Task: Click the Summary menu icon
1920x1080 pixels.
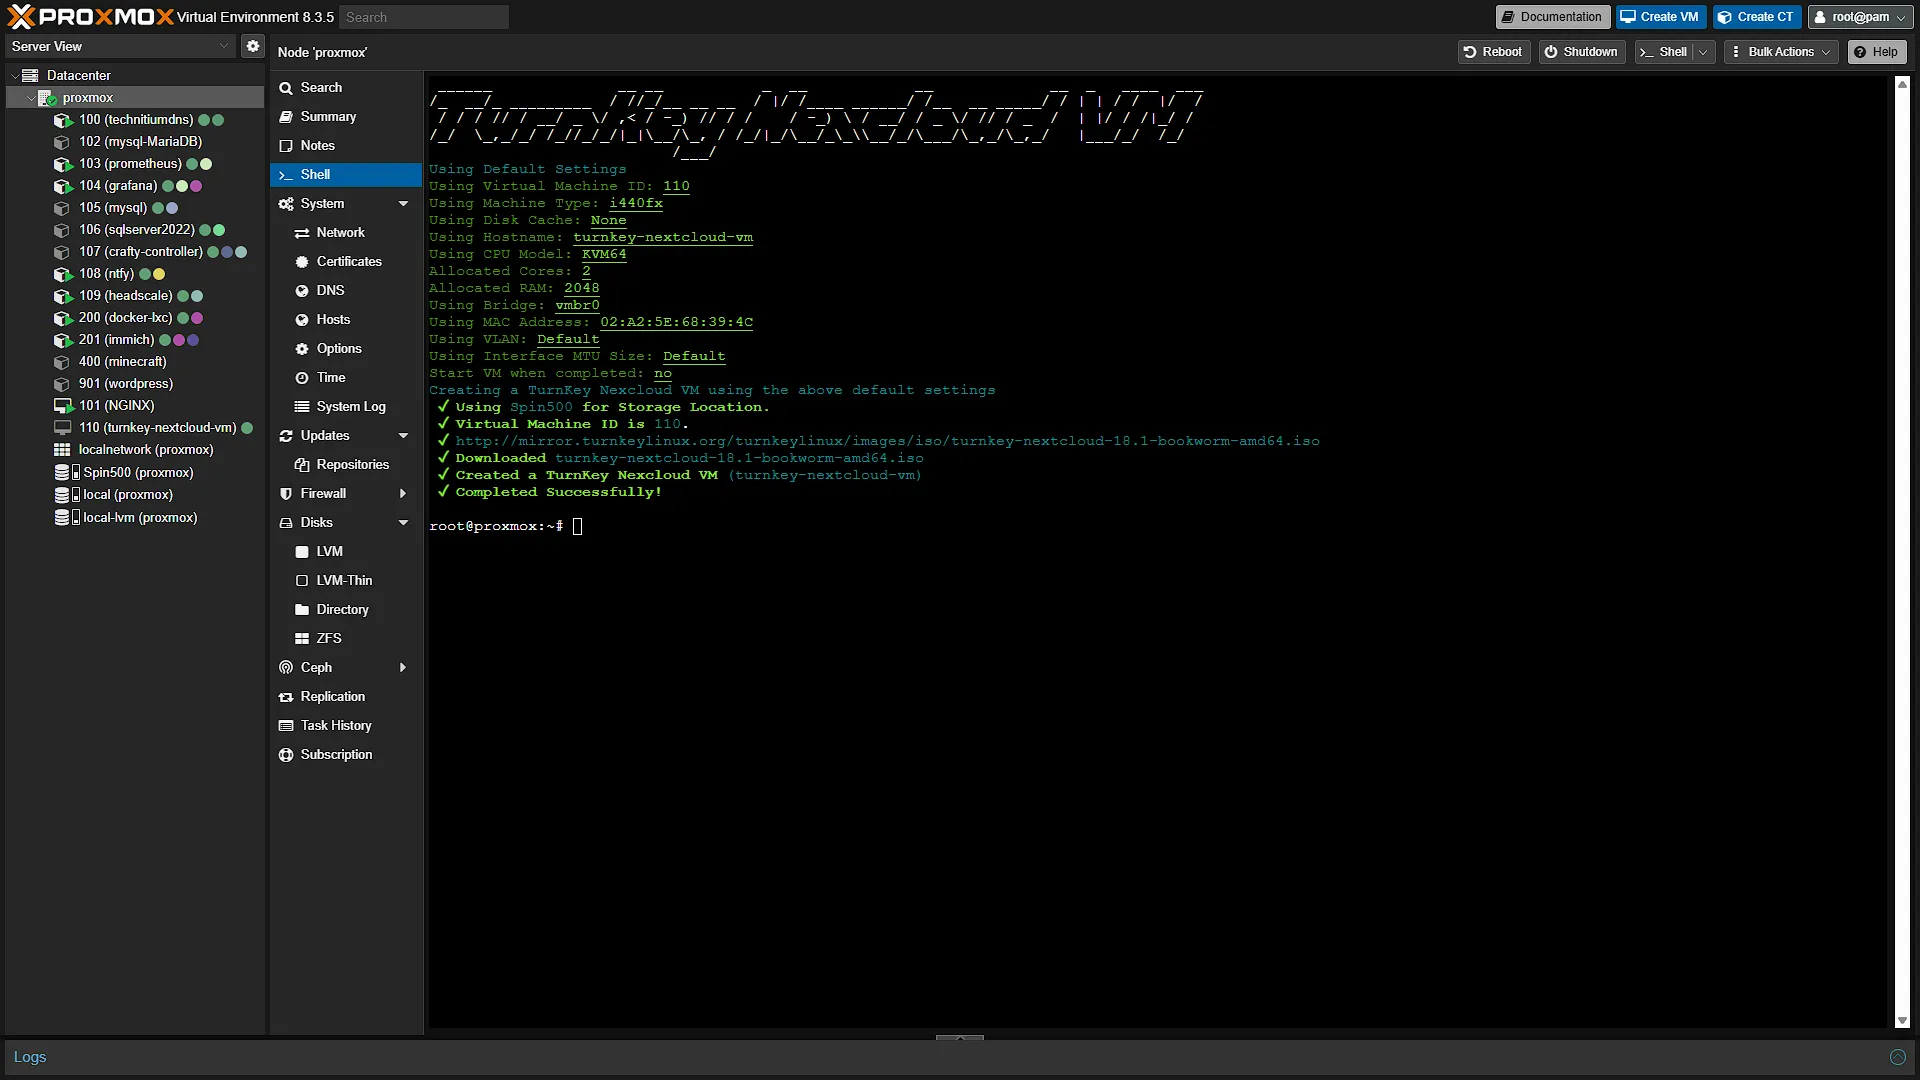Action: click(286, 117)
